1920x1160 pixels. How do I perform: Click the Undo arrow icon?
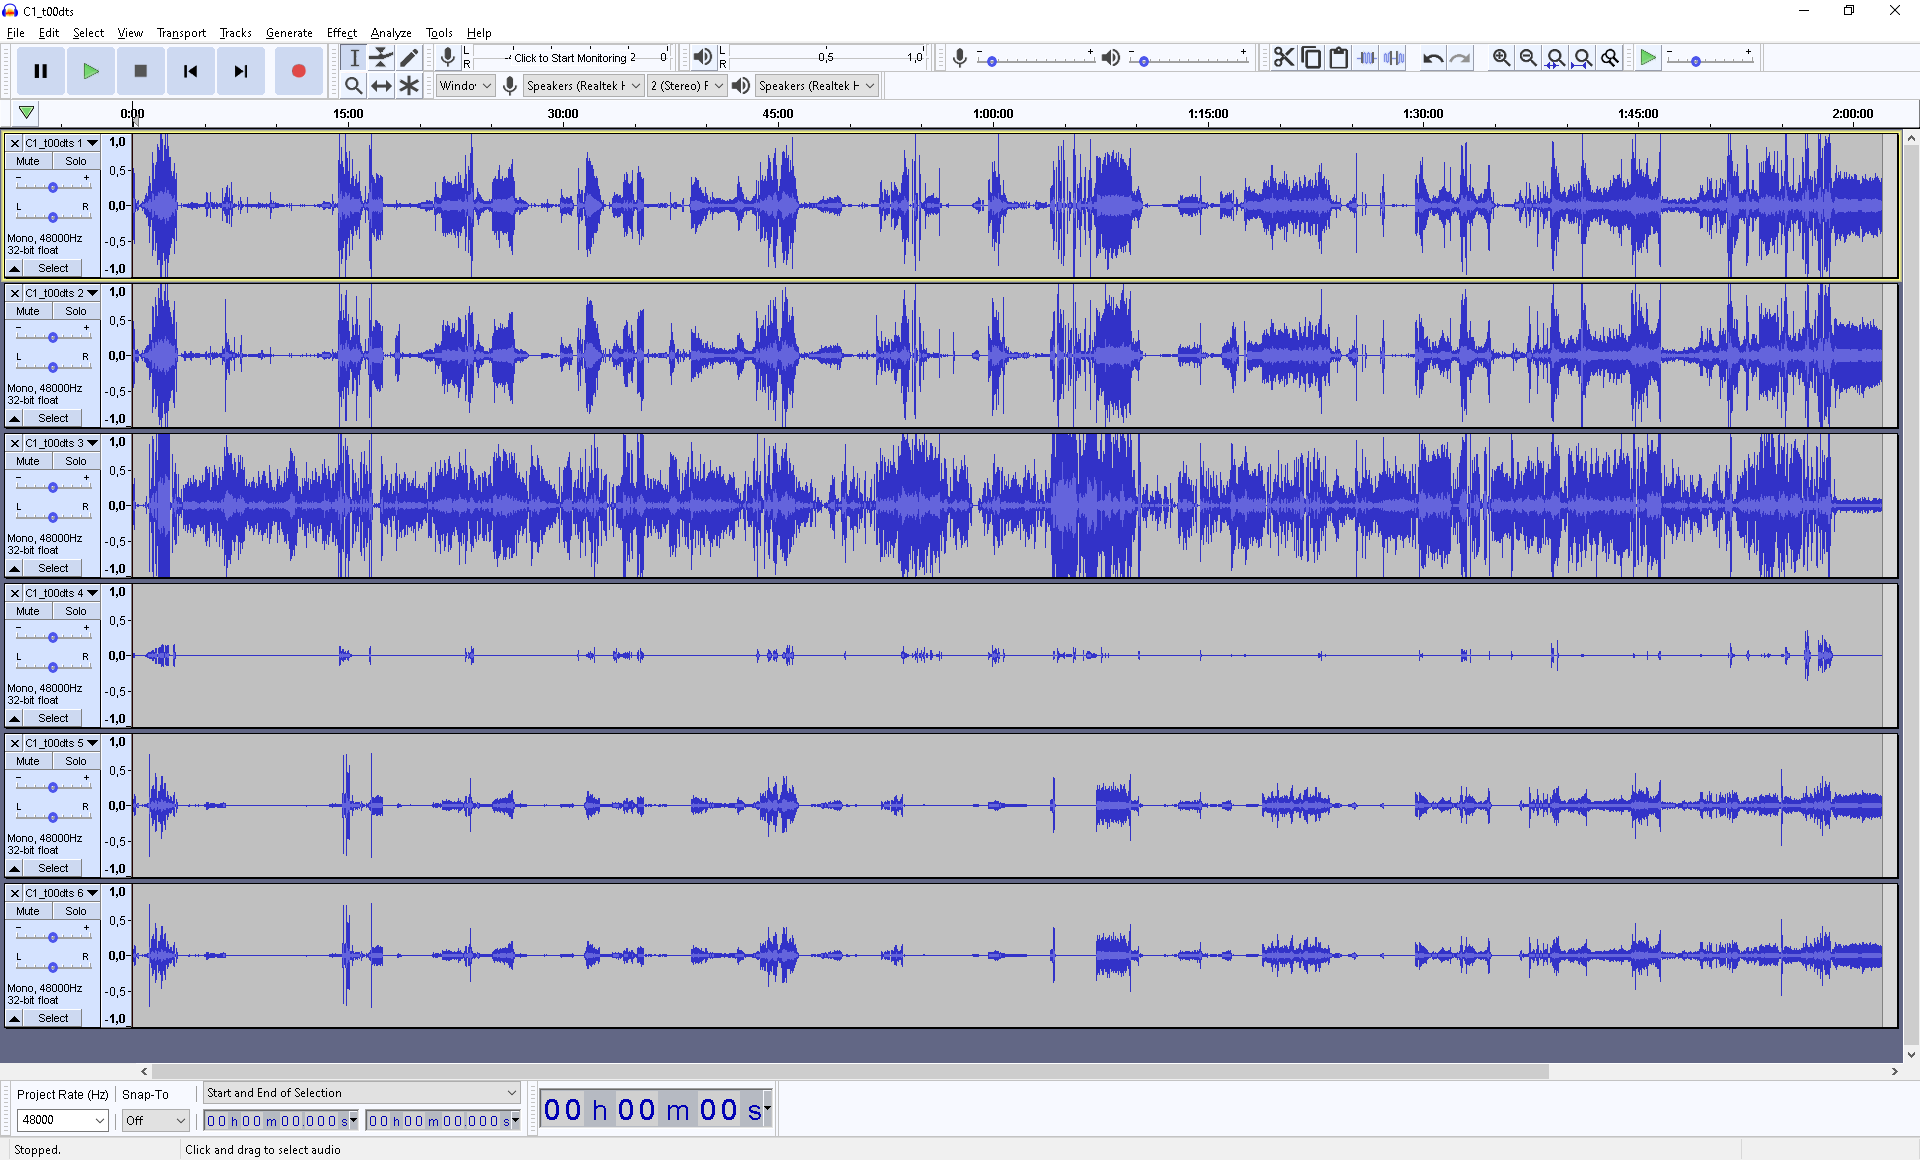click(x=1432, y=58)
